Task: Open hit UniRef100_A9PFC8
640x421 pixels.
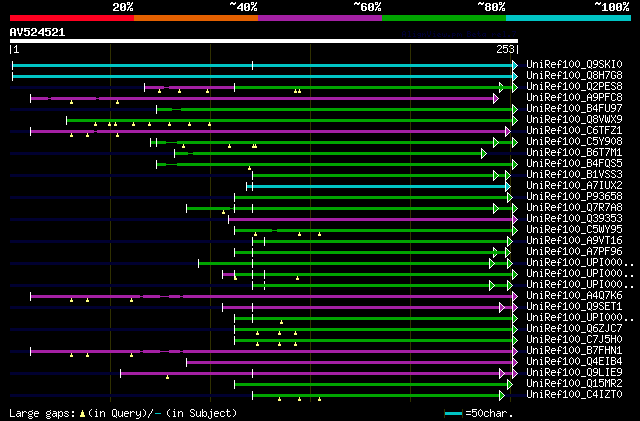Action: 574,98
